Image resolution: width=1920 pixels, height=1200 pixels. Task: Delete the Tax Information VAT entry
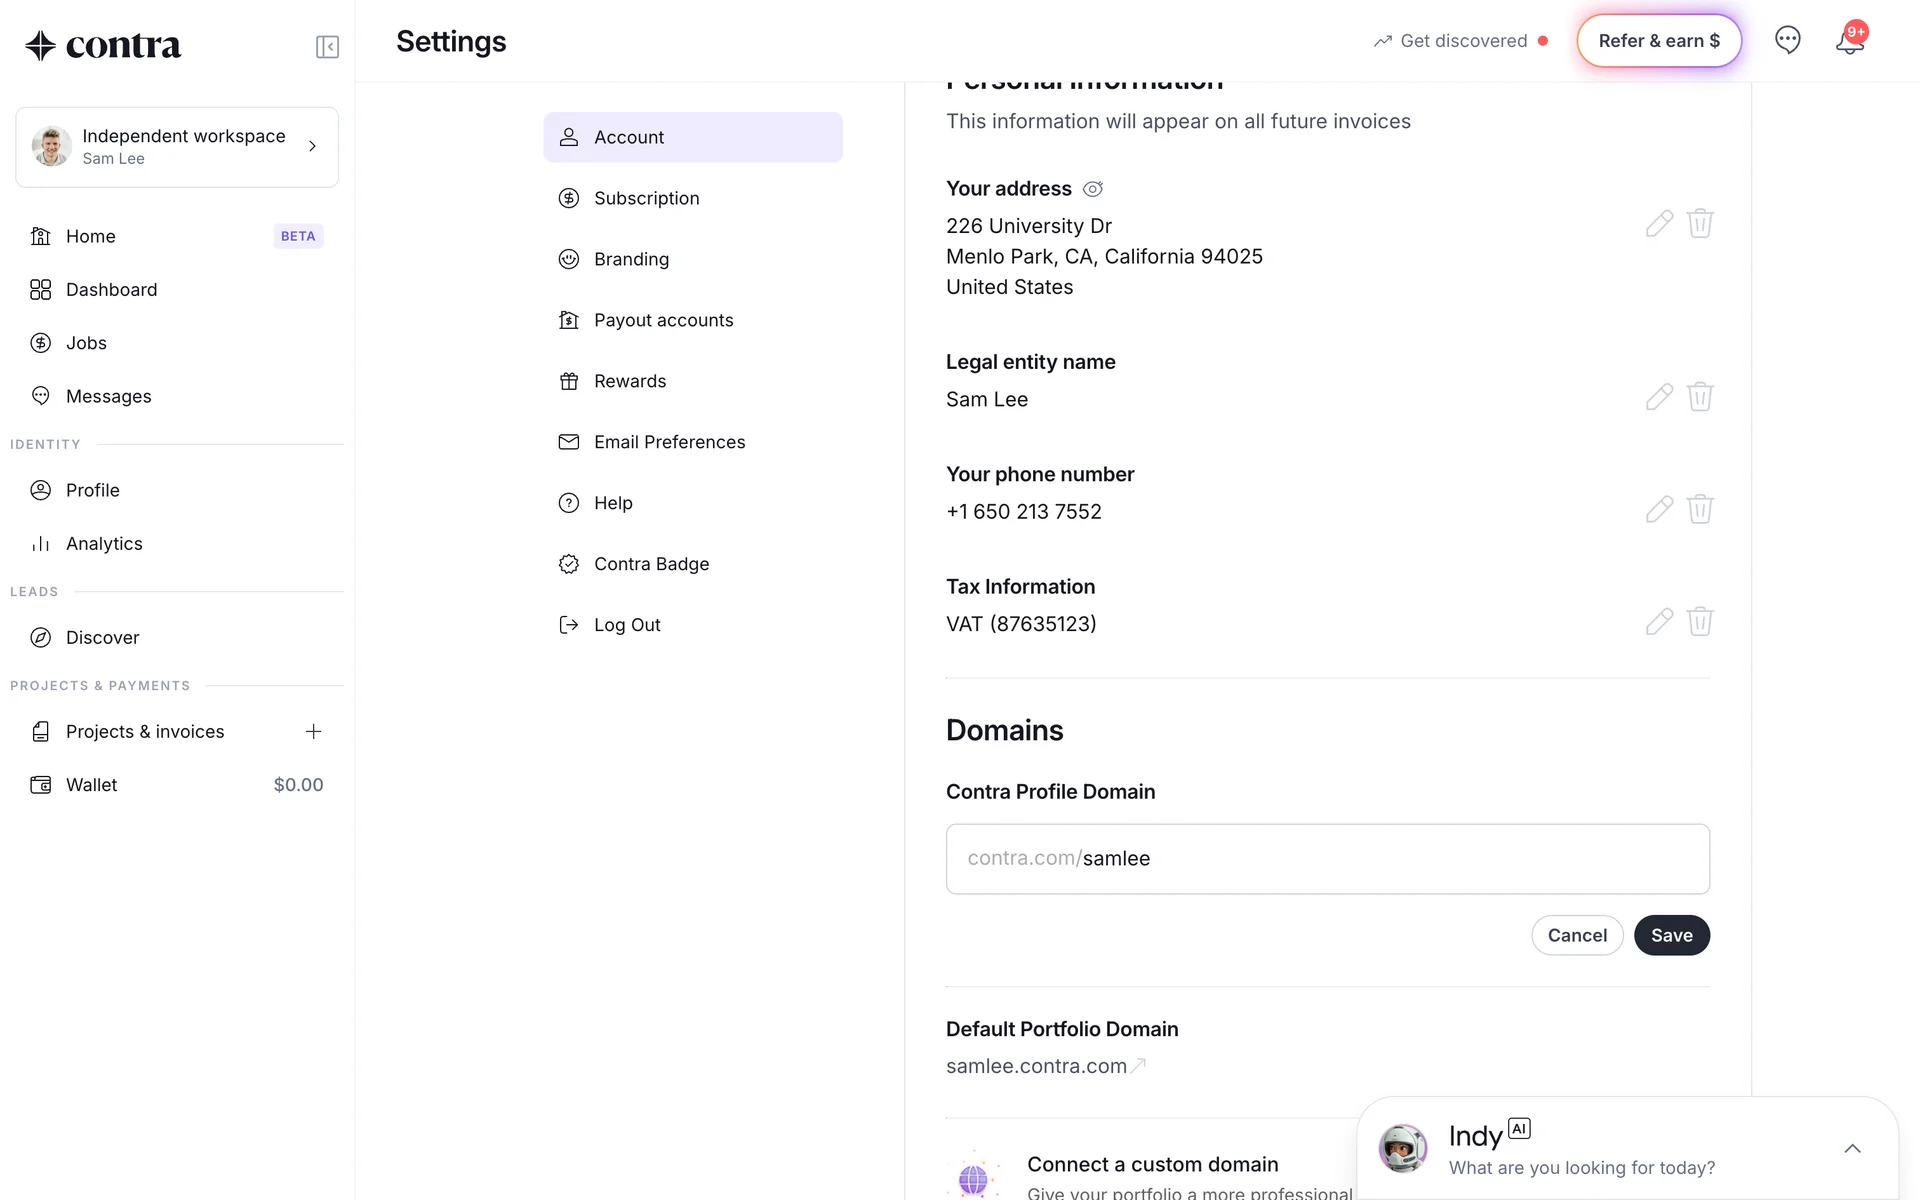tap(1700, 622)
